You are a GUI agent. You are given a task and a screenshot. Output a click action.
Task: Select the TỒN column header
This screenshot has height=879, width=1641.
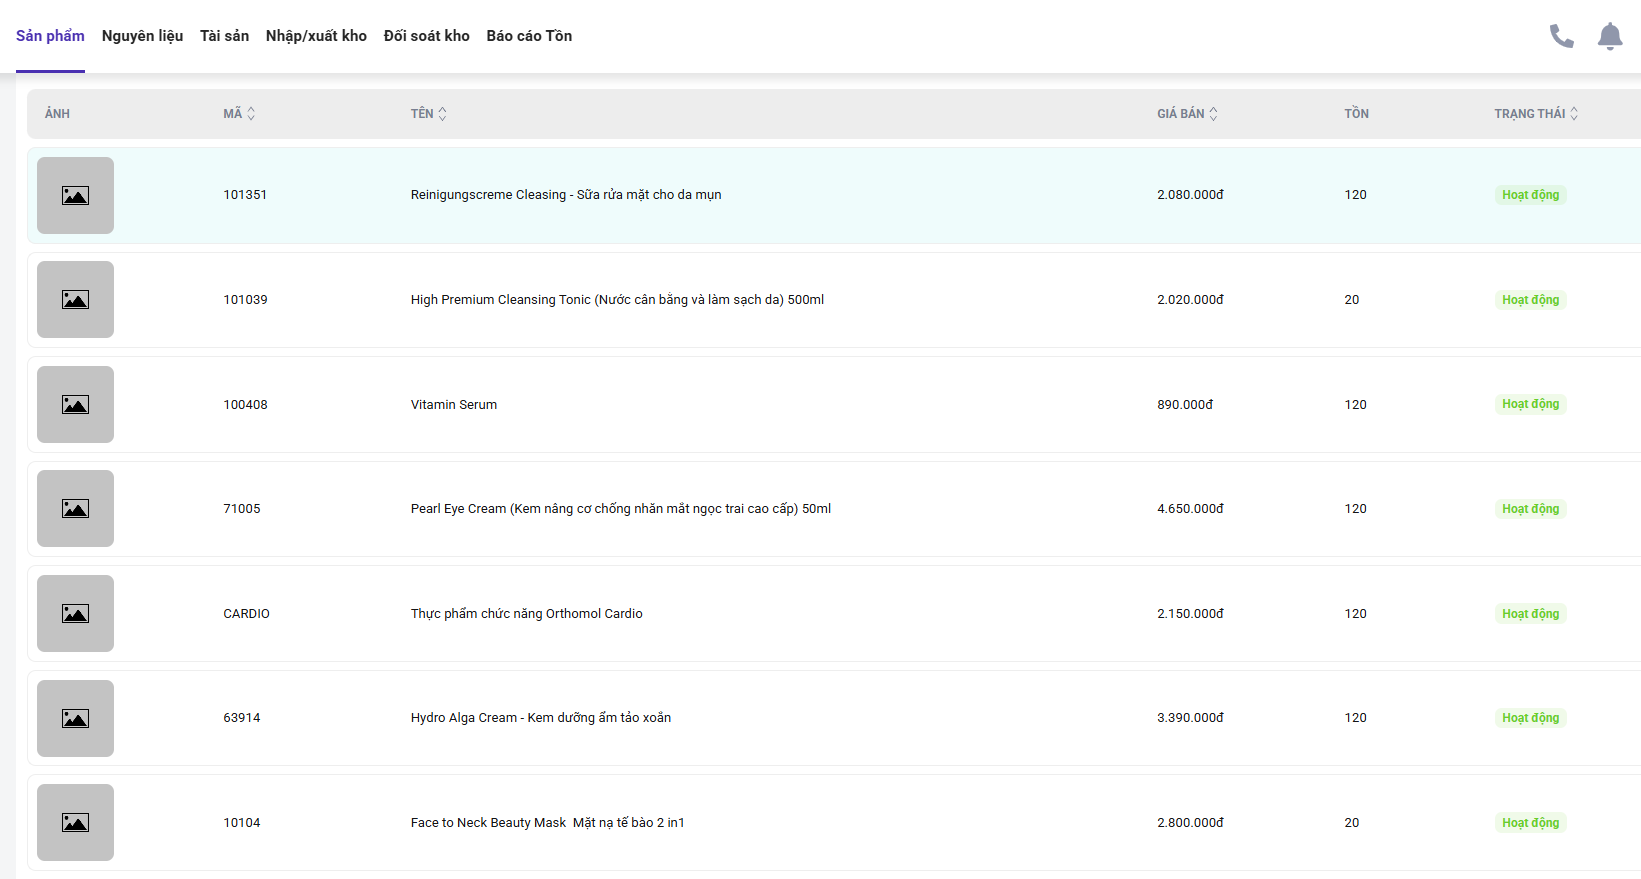1356,114
